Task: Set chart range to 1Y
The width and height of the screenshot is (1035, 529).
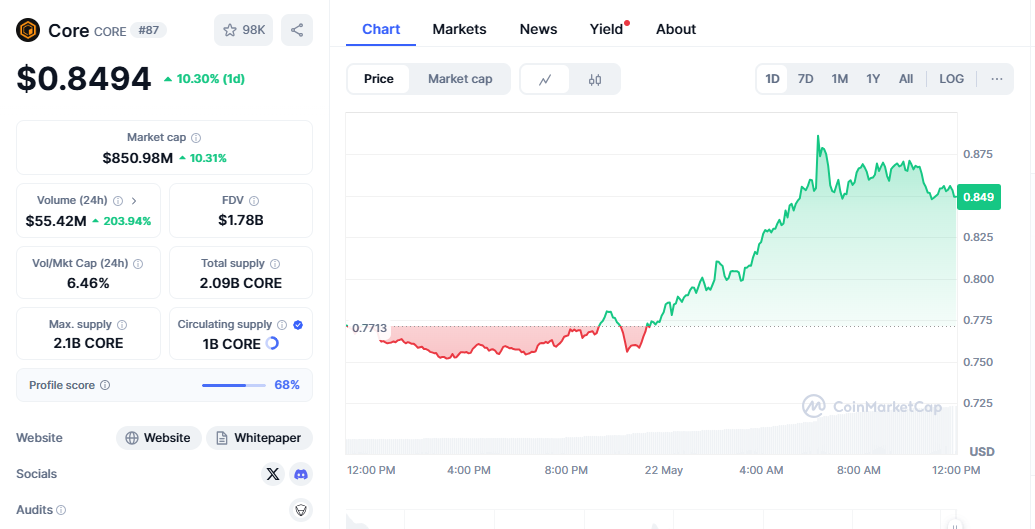Action: click(873, 79)
